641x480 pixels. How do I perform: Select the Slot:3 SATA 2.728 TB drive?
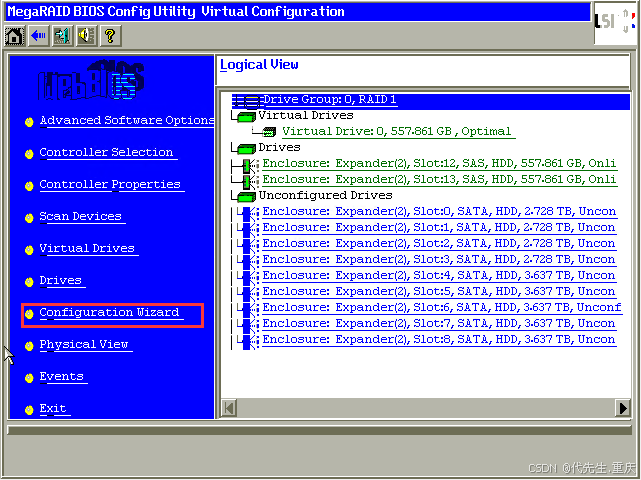(439, 260)
